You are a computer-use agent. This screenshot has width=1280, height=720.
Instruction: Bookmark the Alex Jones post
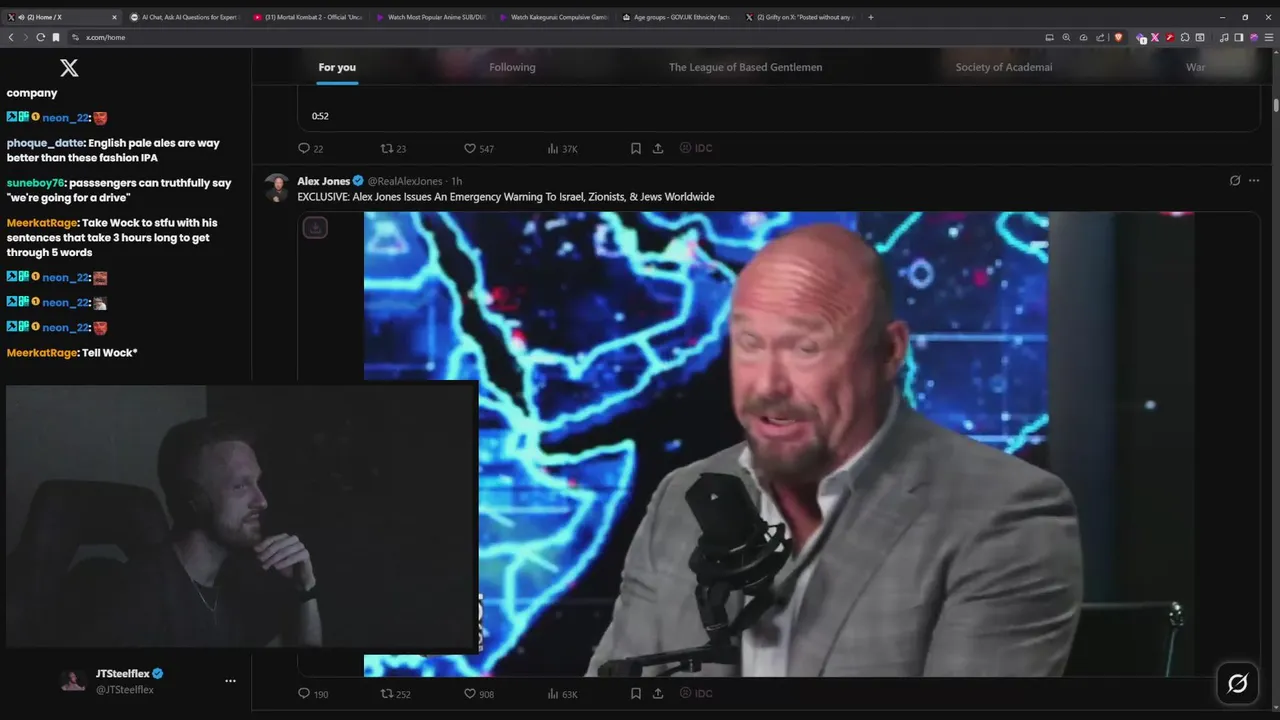(x=635, y=693)
